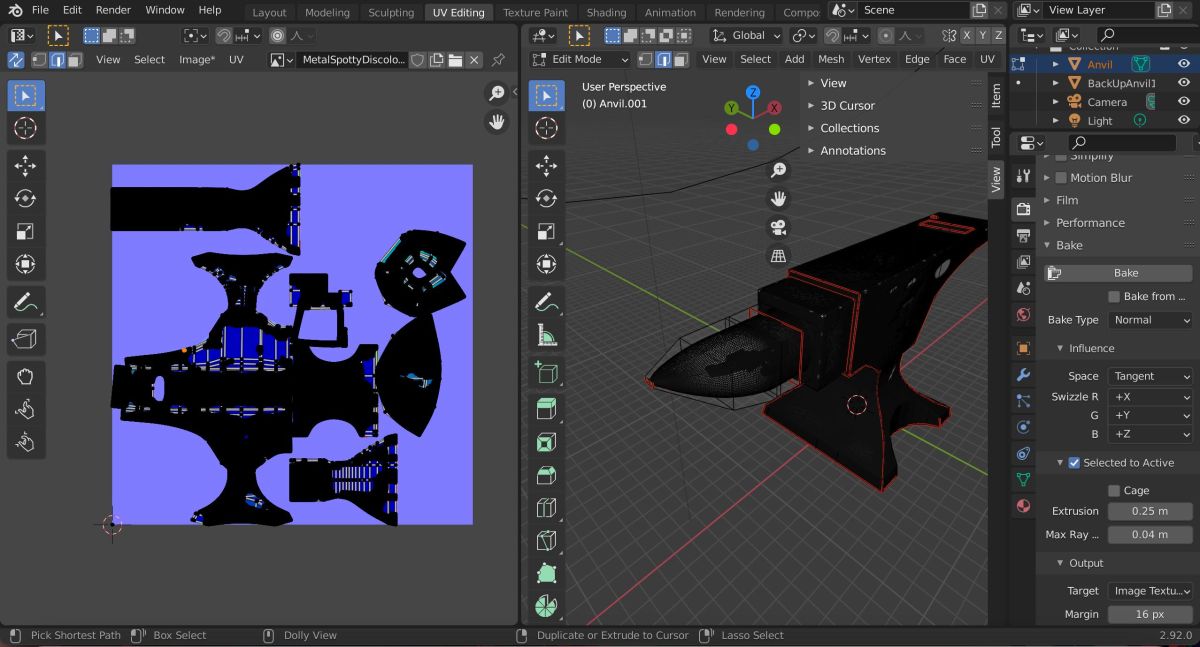Screen dimensions: 1200x647
Task: Toggle Light visibility eye
Action: pyautogui.click(x=1184, y=121)
